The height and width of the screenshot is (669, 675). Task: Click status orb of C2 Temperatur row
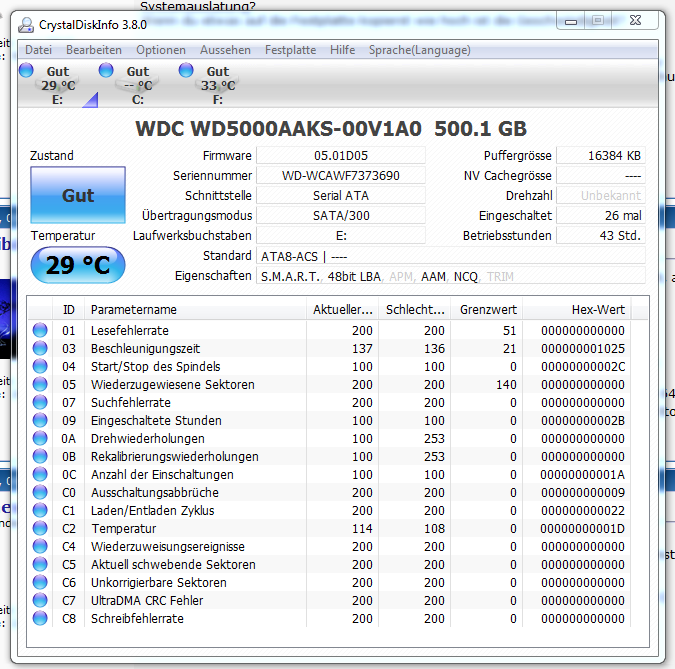click(40, 528)
